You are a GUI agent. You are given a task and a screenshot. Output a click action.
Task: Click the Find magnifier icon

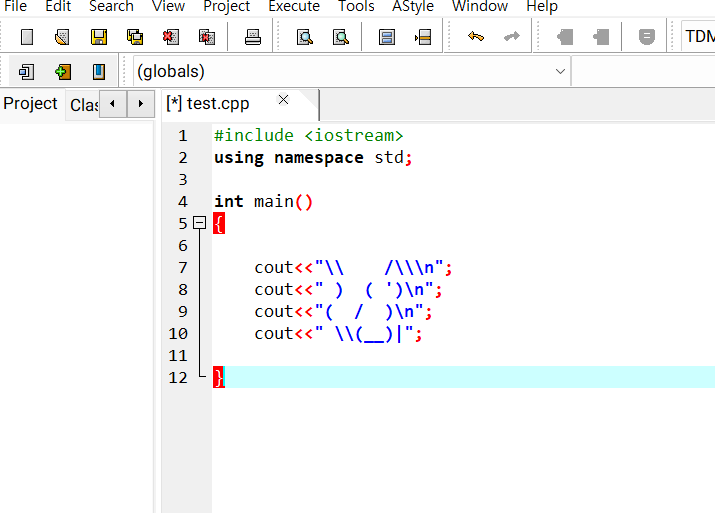coord(305,36)
